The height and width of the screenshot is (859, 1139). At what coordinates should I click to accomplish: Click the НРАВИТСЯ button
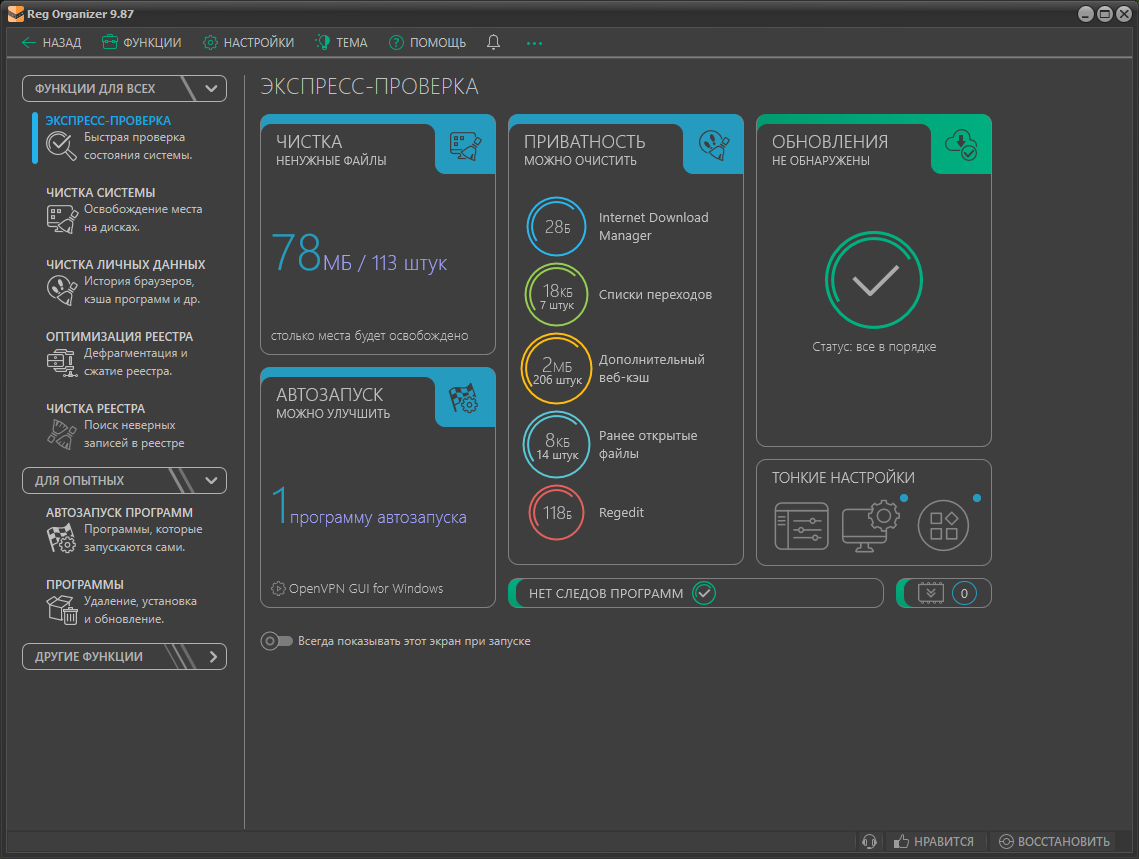click(934, 842)
